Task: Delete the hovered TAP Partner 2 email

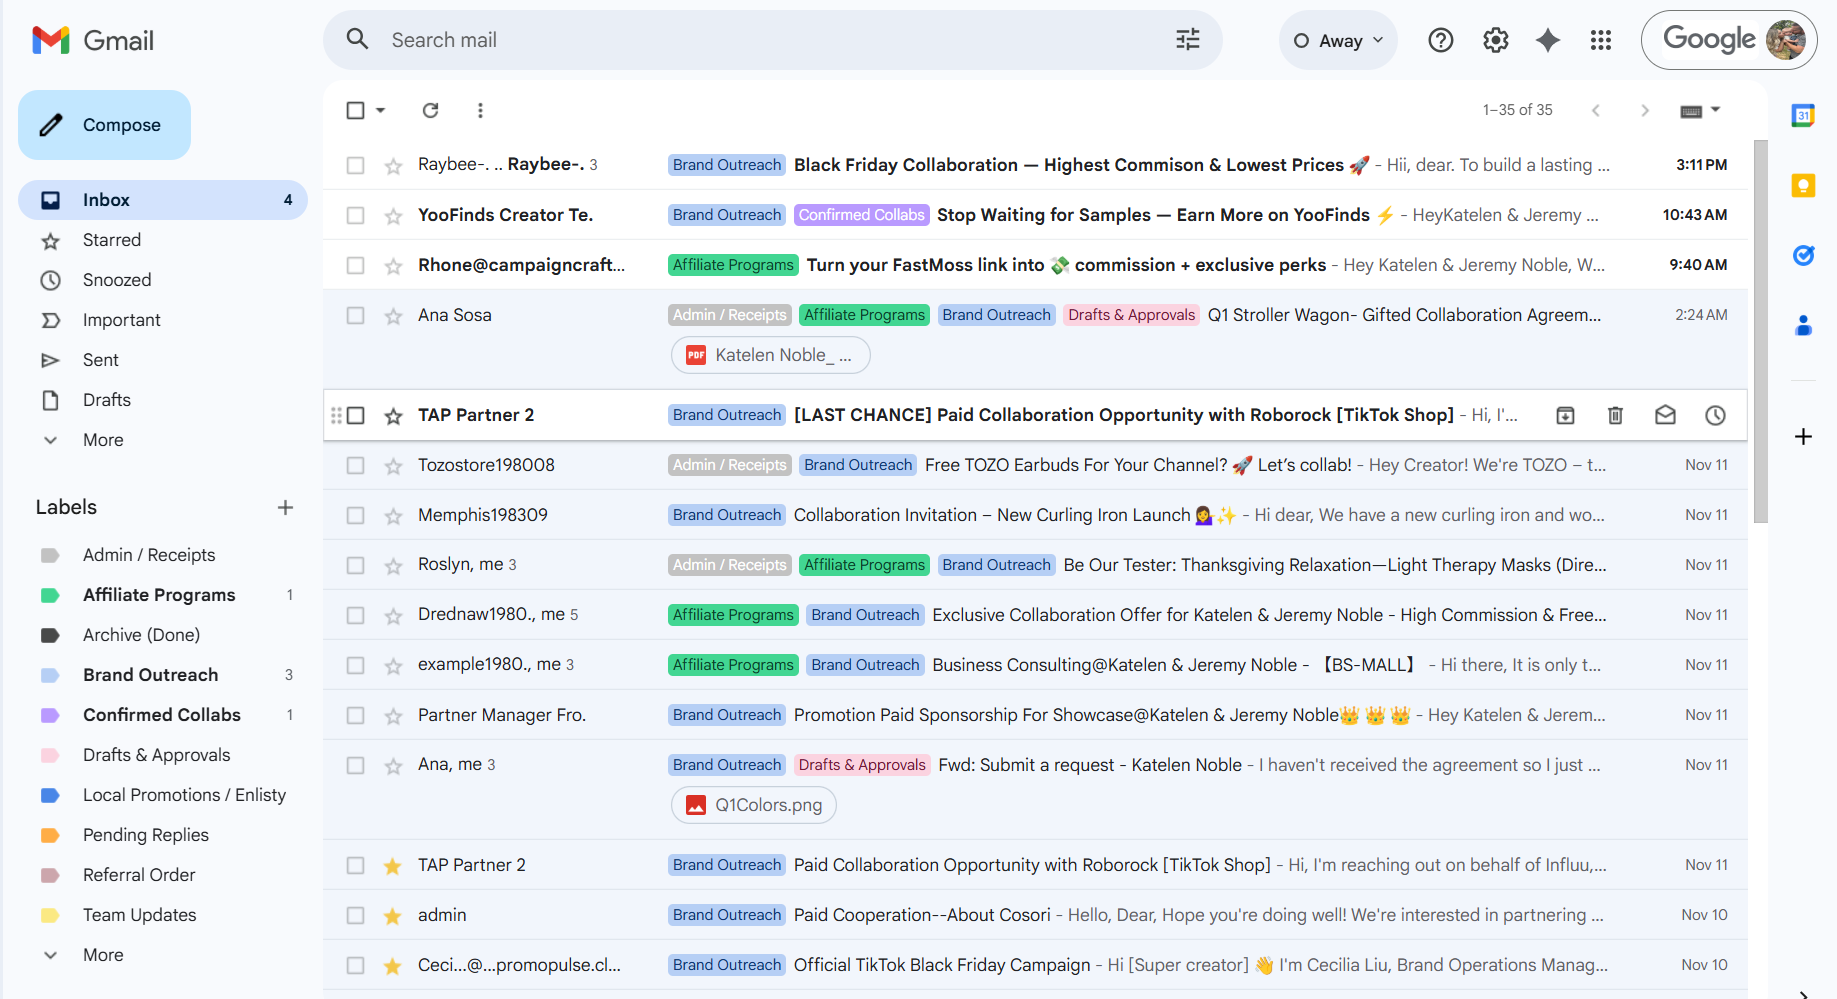Action: tap(1614, 415)
